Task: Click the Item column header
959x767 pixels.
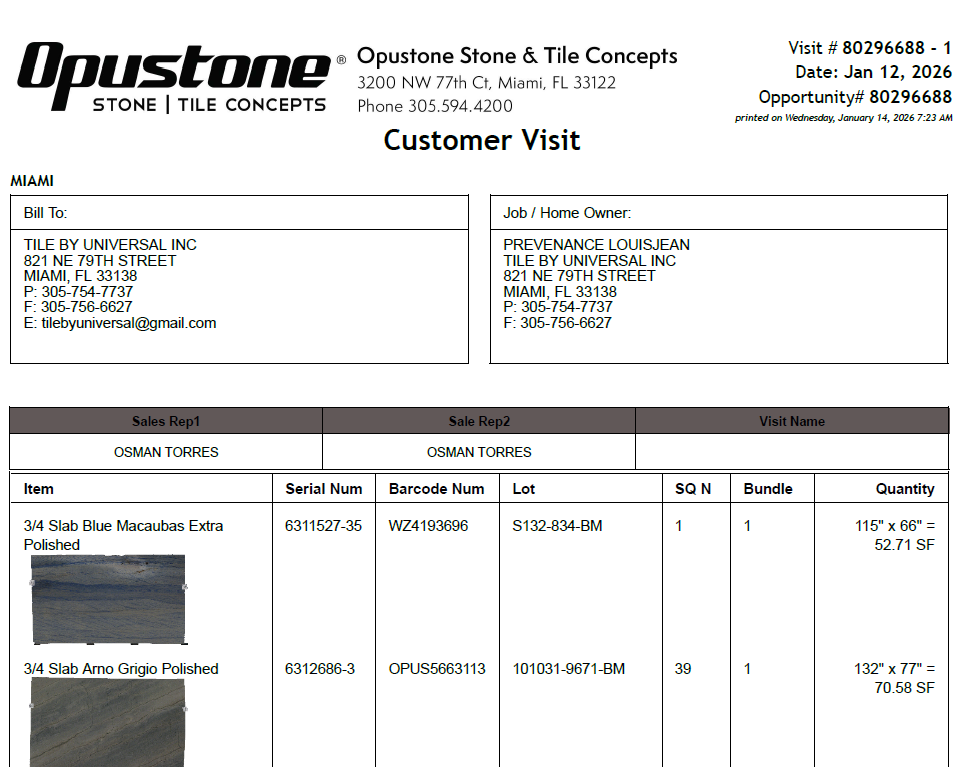Action: pos(39,489)
